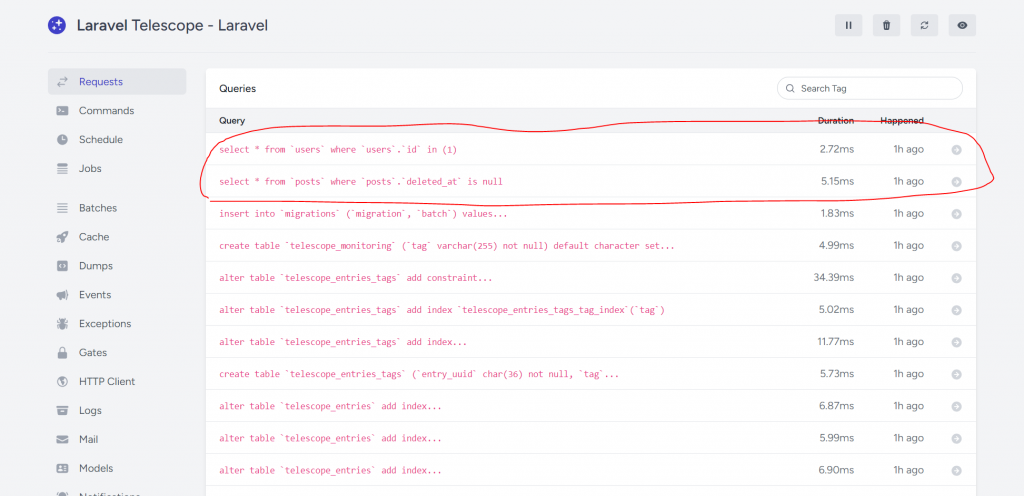
Task: Select the query text selecting from posts
Action: coord(361,181)
